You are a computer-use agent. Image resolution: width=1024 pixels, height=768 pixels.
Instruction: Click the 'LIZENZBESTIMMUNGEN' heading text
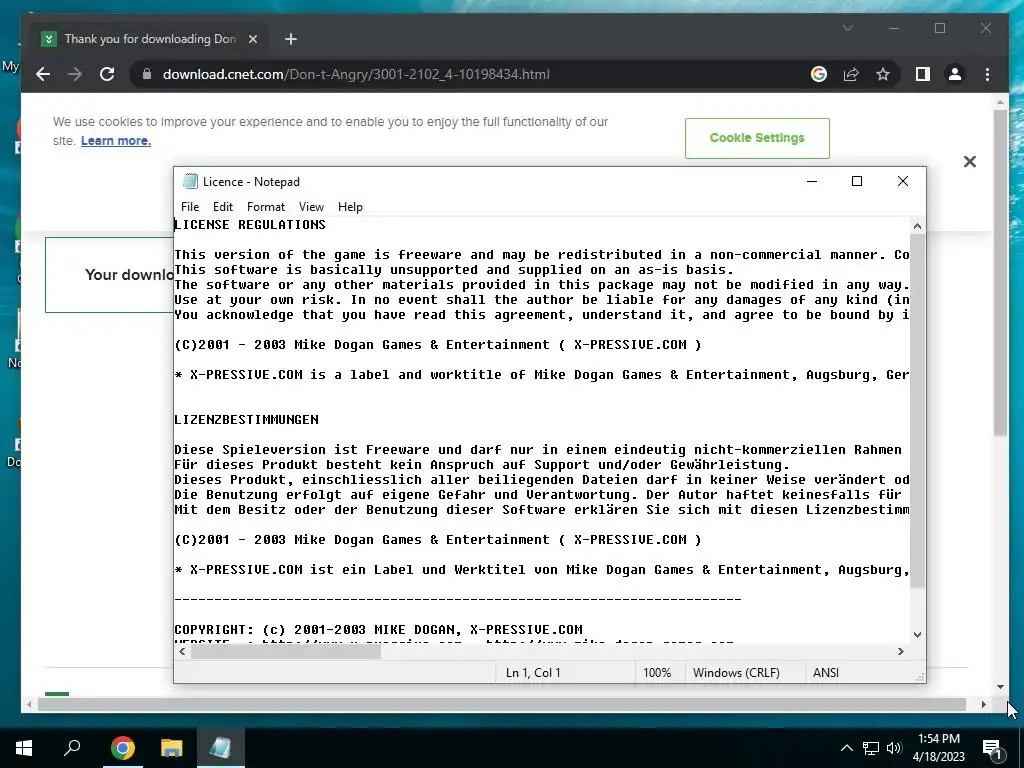[x=246, y=419]
